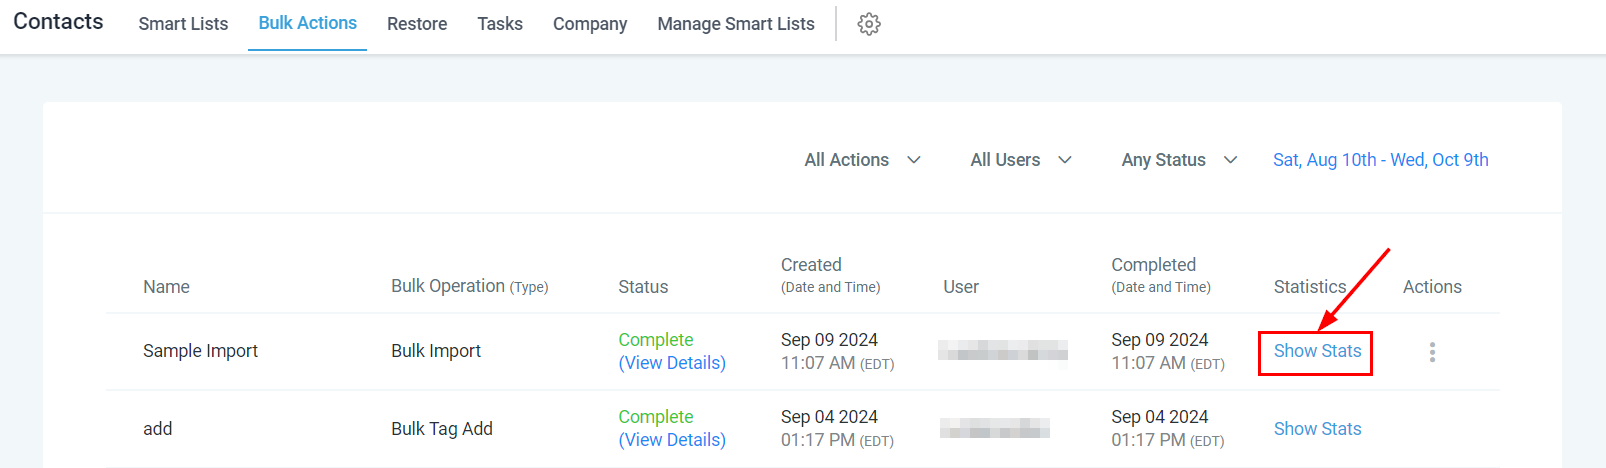Click the Sep 04 2024 completed date
Image resolution: width=1606 pixels, height=468 pixels.
[x=1160, y=417]
